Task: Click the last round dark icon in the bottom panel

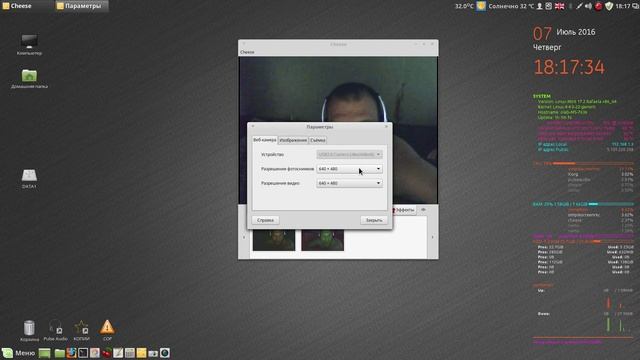Action: [x=165, y=353]
